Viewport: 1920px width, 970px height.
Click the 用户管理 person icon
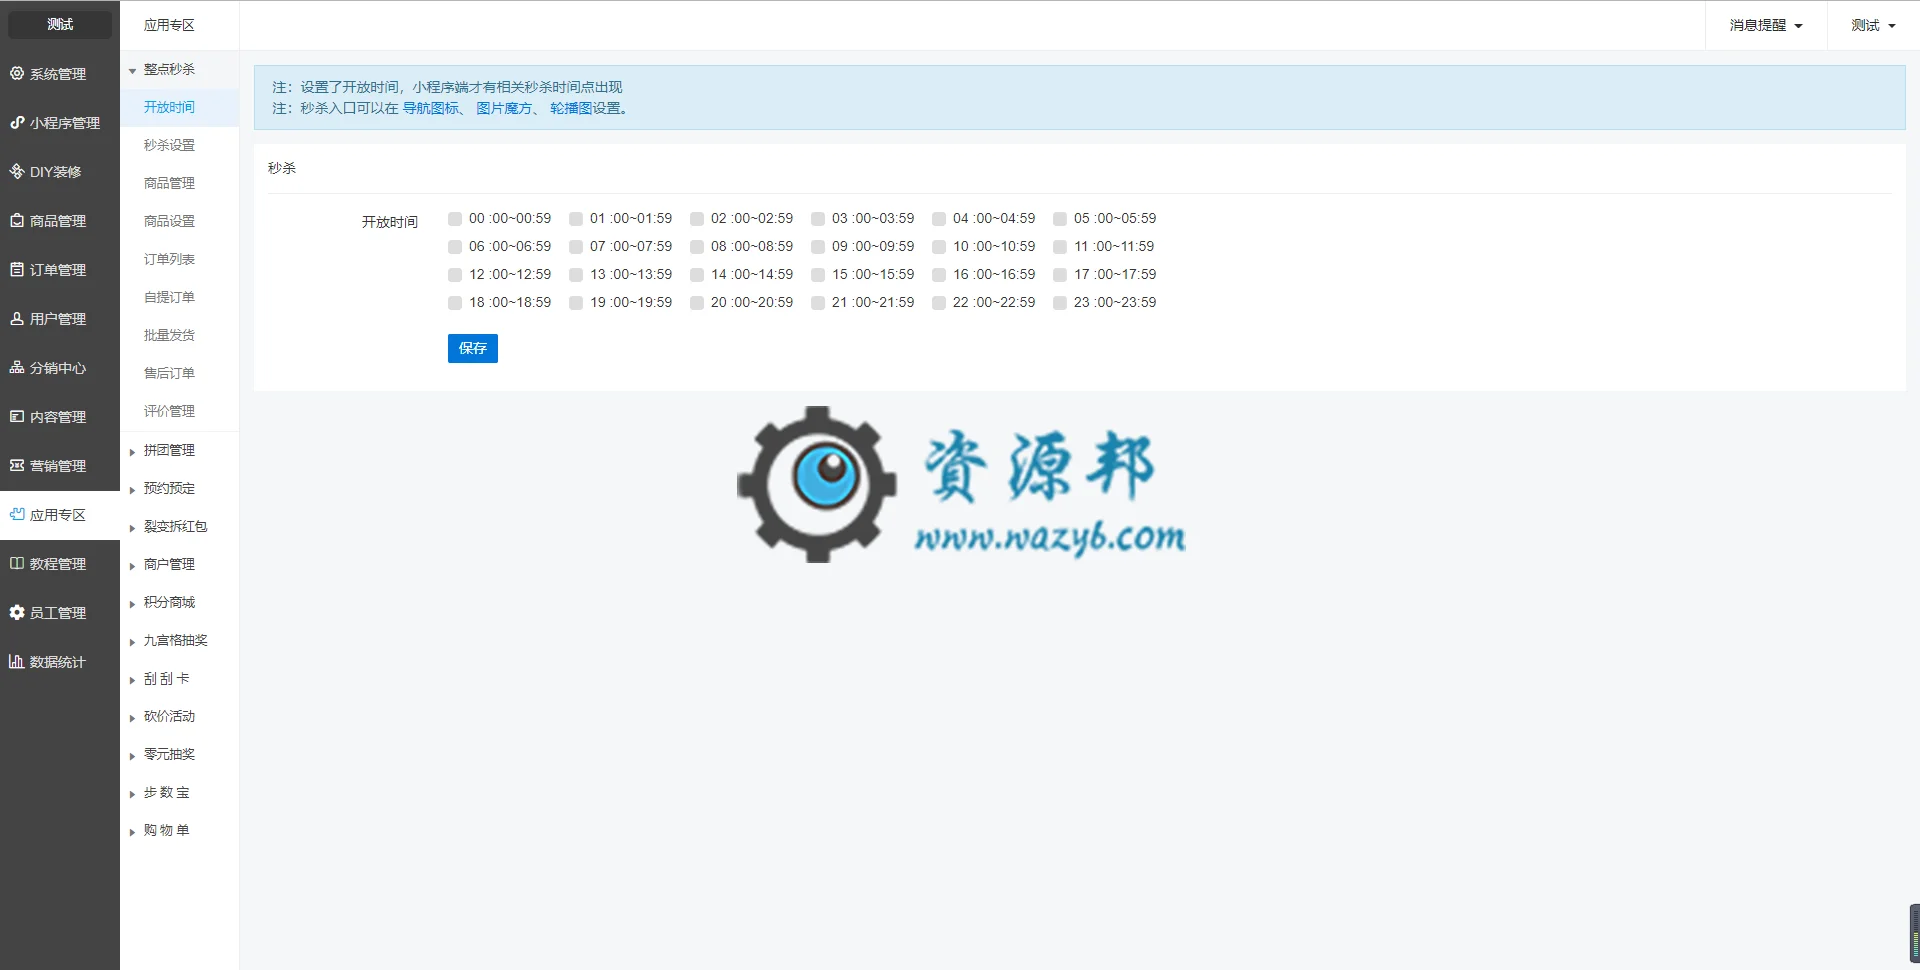click(x=16, y=318)
